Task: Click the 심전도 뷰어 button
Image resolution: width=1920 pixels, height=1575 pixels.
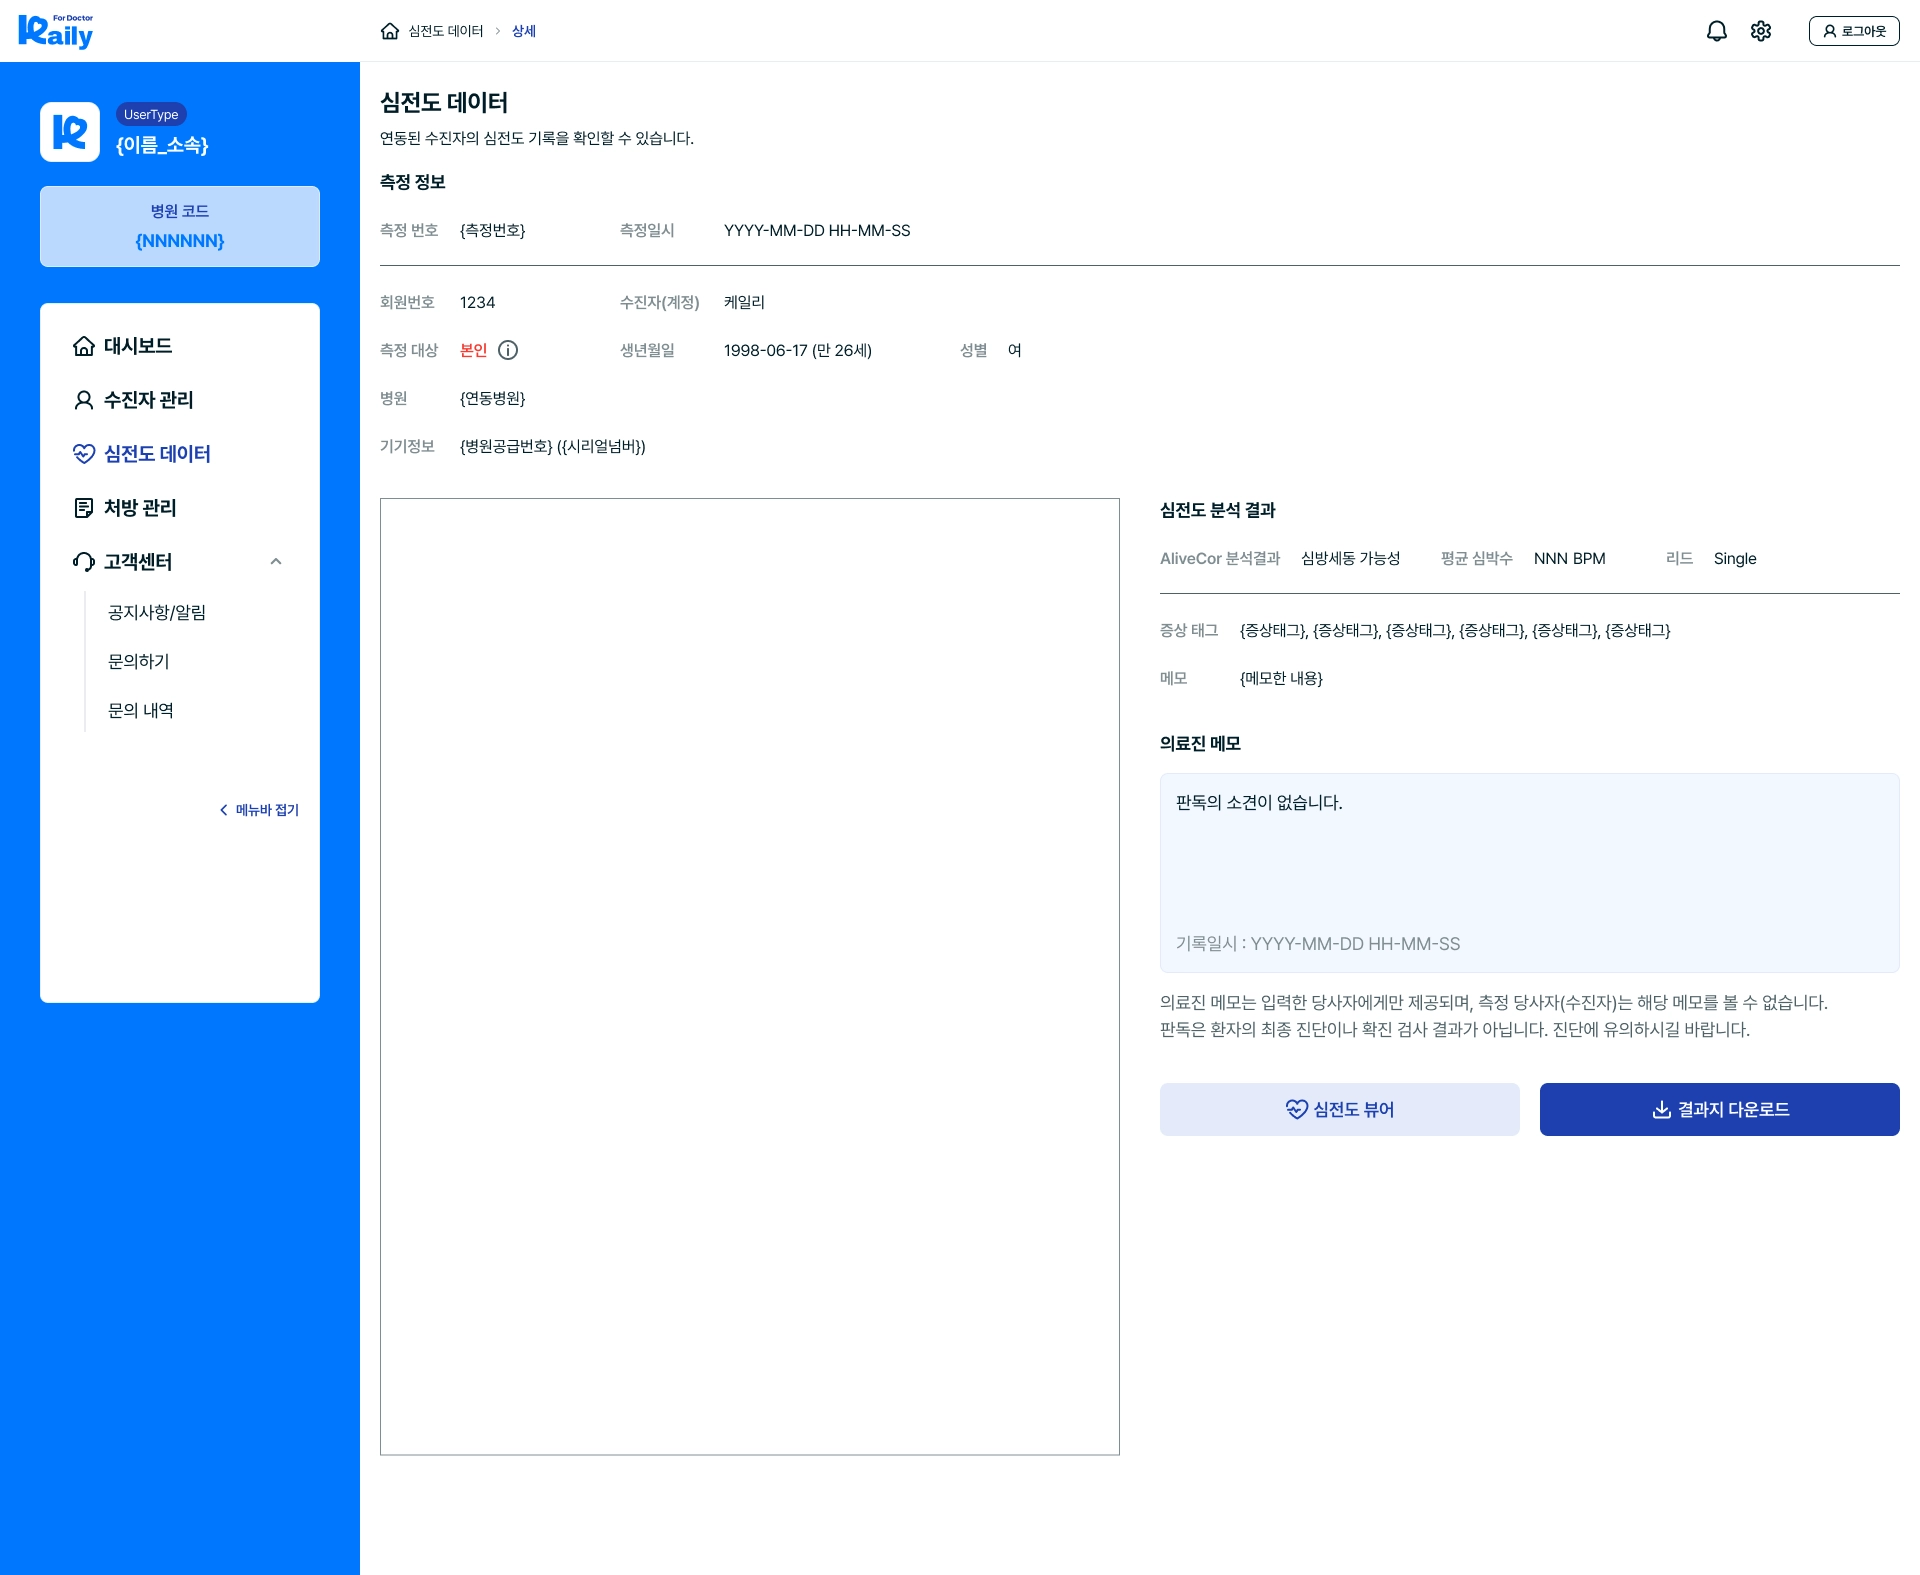Action: (x=1339, y=1109)
